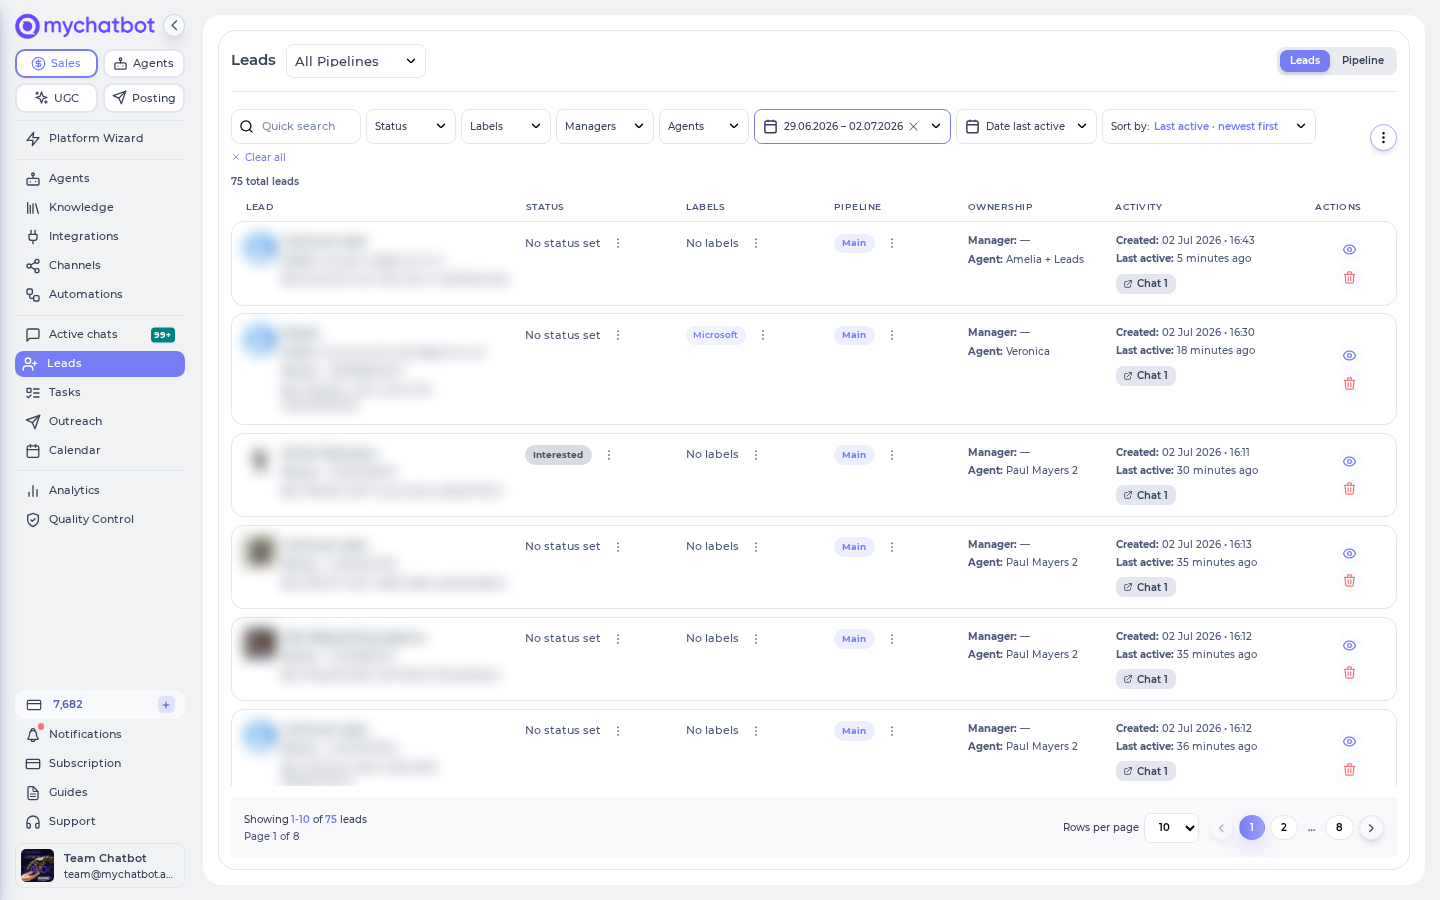Open Integrations in the sidebar
Viewport: 1440px width, 900px height.
[100, 237]
